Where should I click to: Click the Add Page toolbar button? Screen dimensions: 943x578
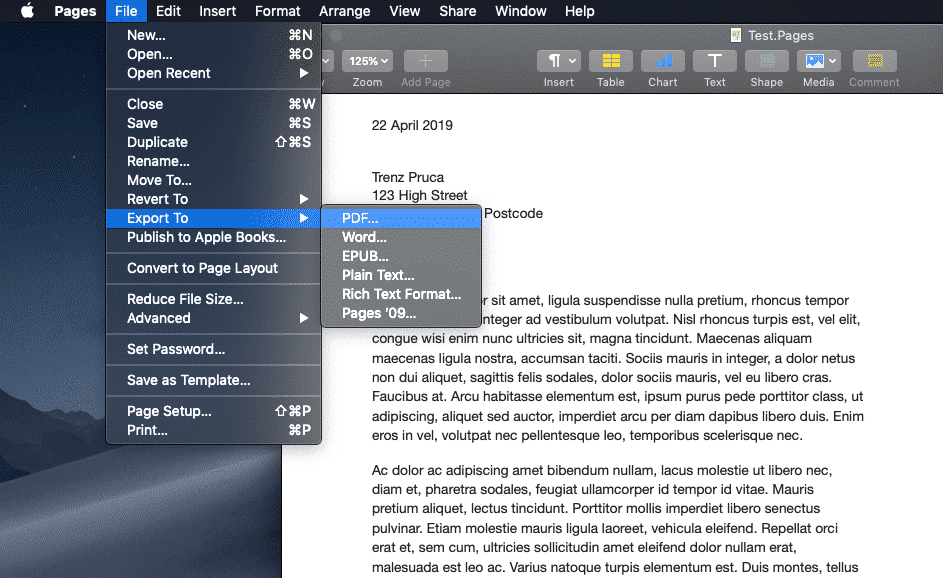[x=426, y=61]
